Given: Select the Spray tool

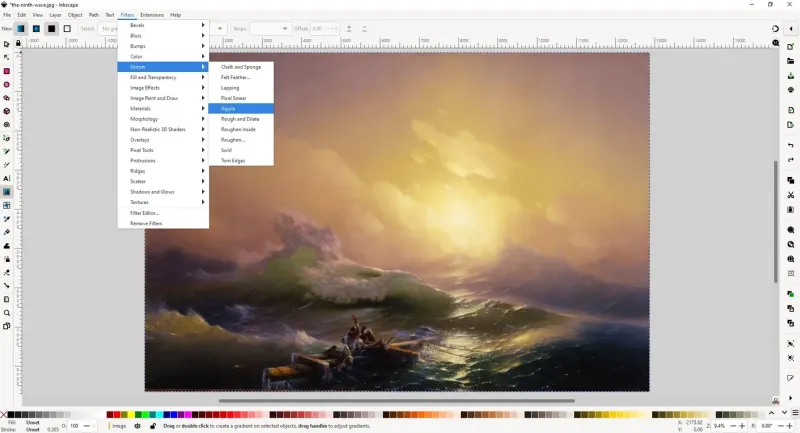Looking at the screenshot, I should click(x=7, y=259).
